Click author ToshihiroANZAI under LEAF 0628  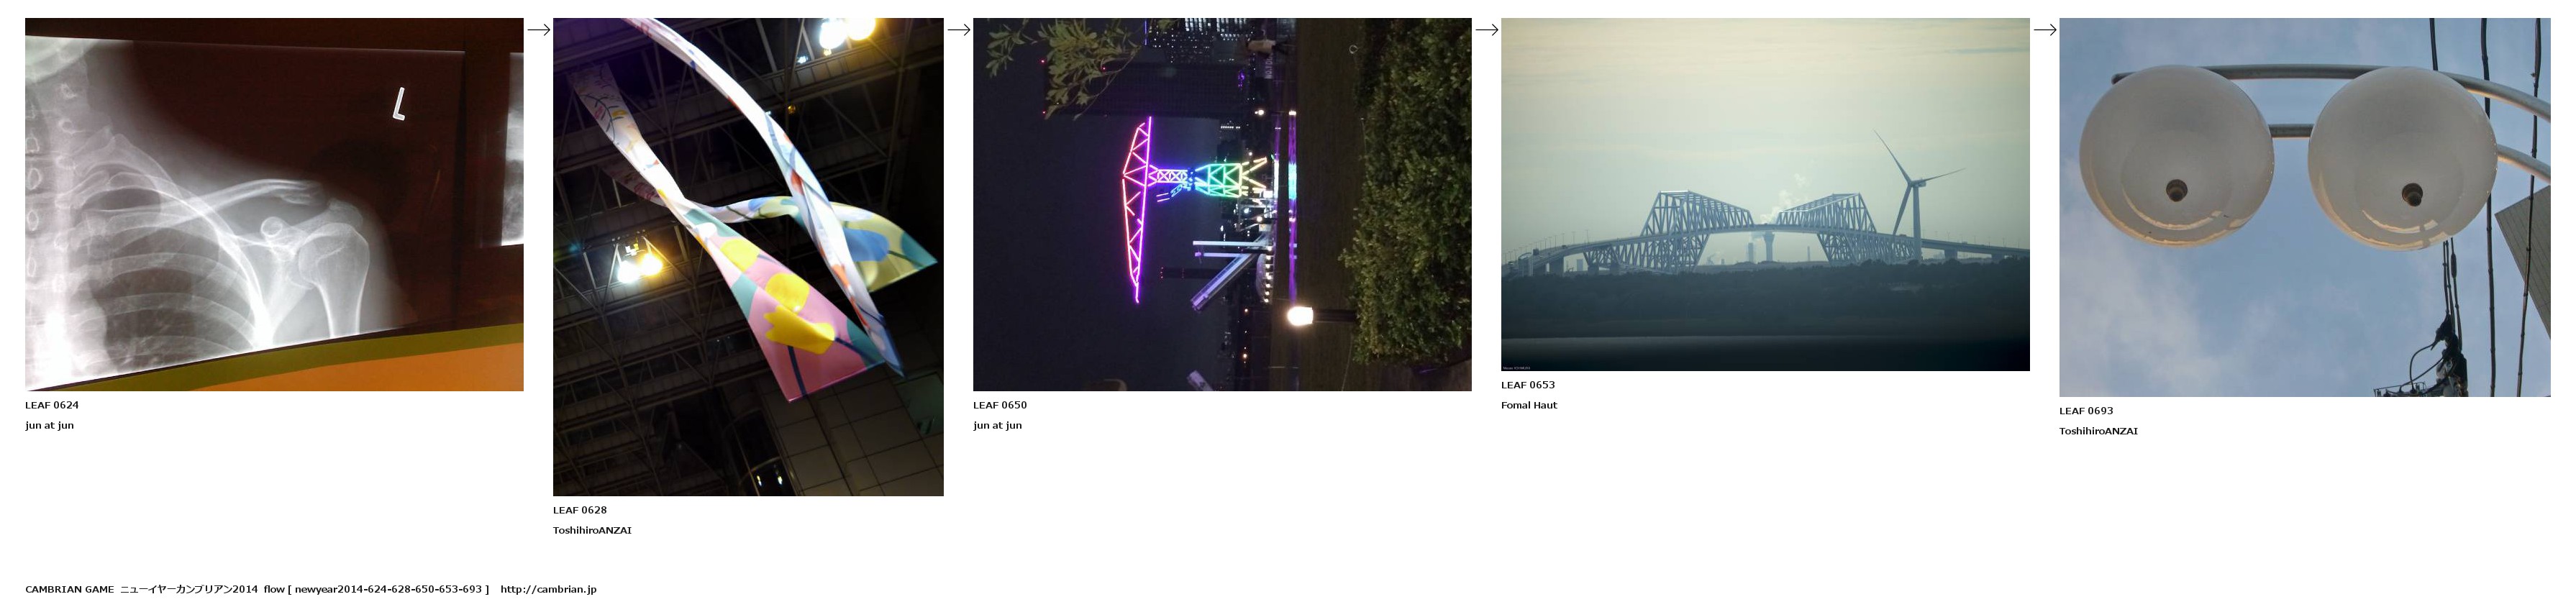pos(592,531)
